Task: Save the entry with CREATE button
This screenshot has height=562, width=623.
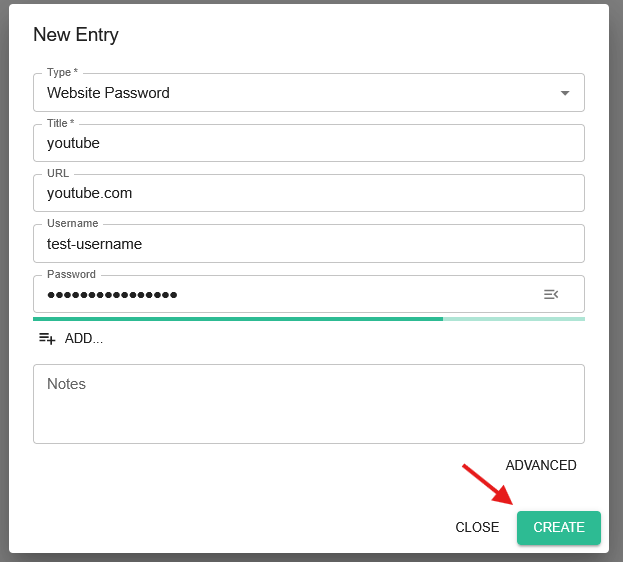Action: [x=559, y=527]
